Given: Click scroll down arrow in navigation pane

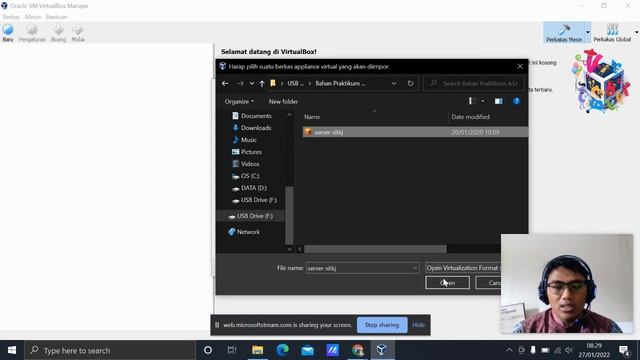Looking at the screenshot, I should (289, 249).
